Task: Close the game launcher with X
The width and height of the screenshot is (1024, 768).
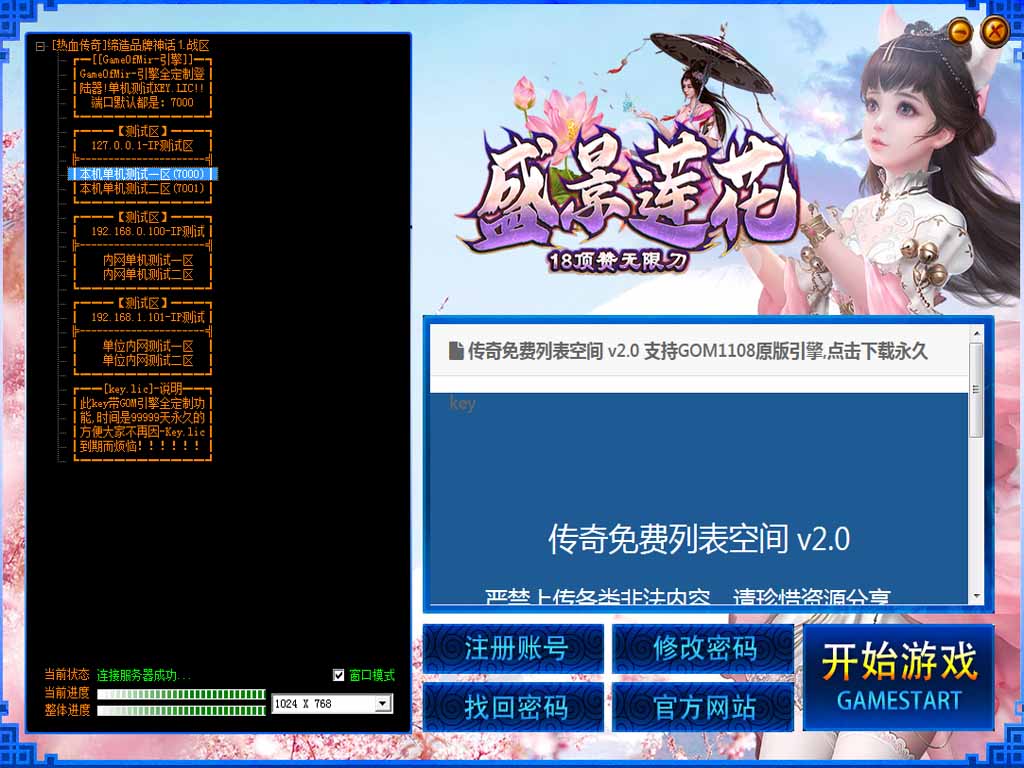Action: click(x=995, y=31)
